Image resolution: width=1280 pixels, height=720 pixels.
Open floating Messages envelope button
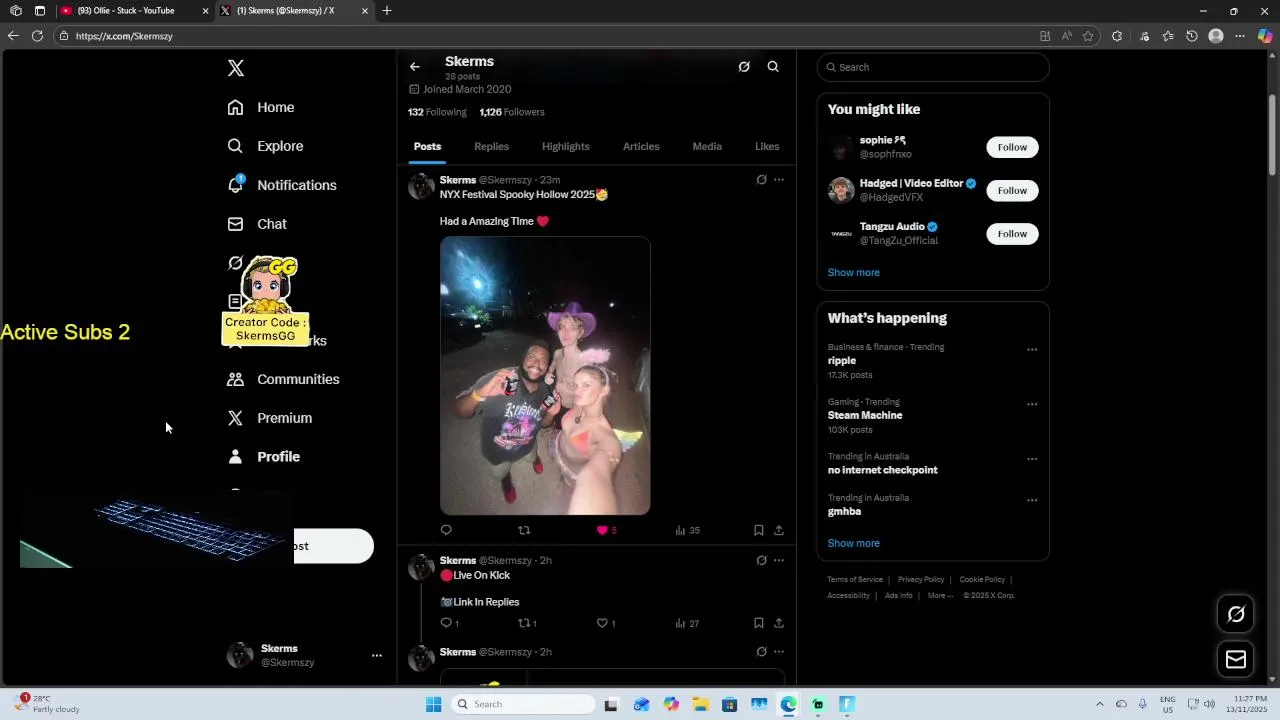tap(1236, 659)
